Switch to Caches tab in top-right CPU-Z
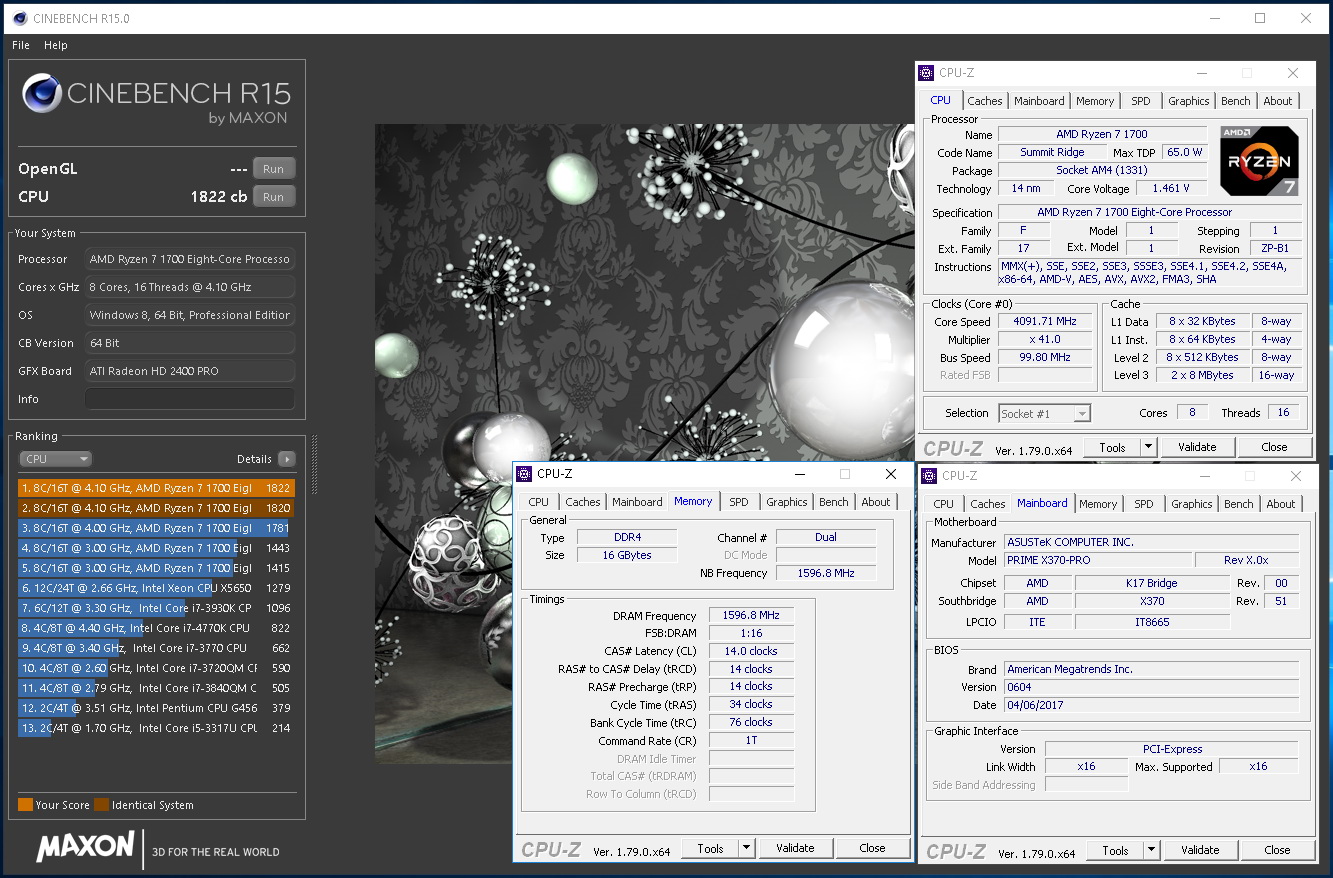 click(984, 101)
